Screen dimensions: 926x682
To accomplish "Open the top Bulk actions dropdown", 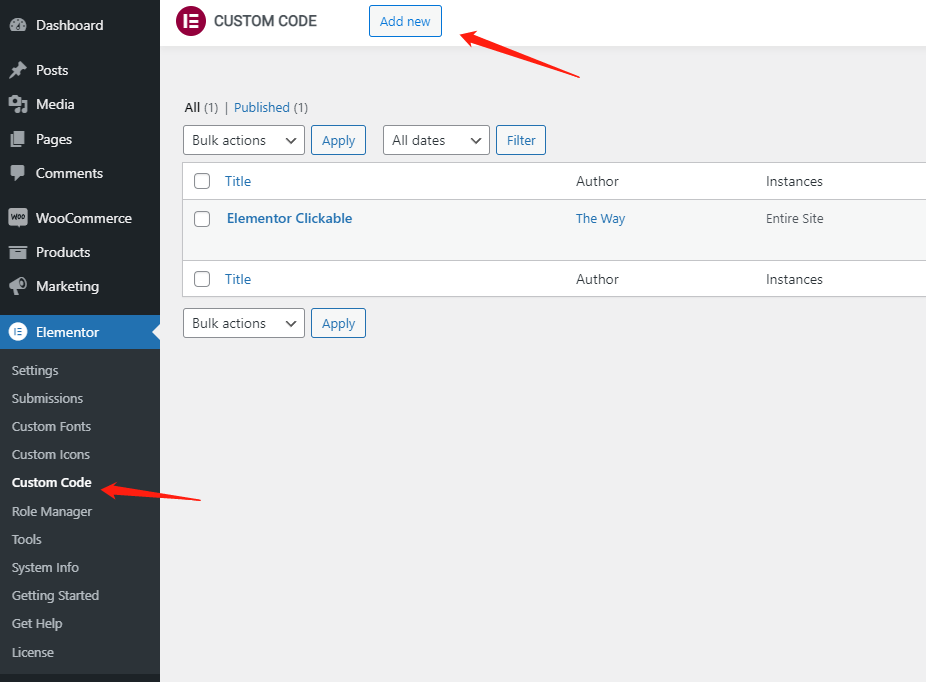I will (244, 140).
